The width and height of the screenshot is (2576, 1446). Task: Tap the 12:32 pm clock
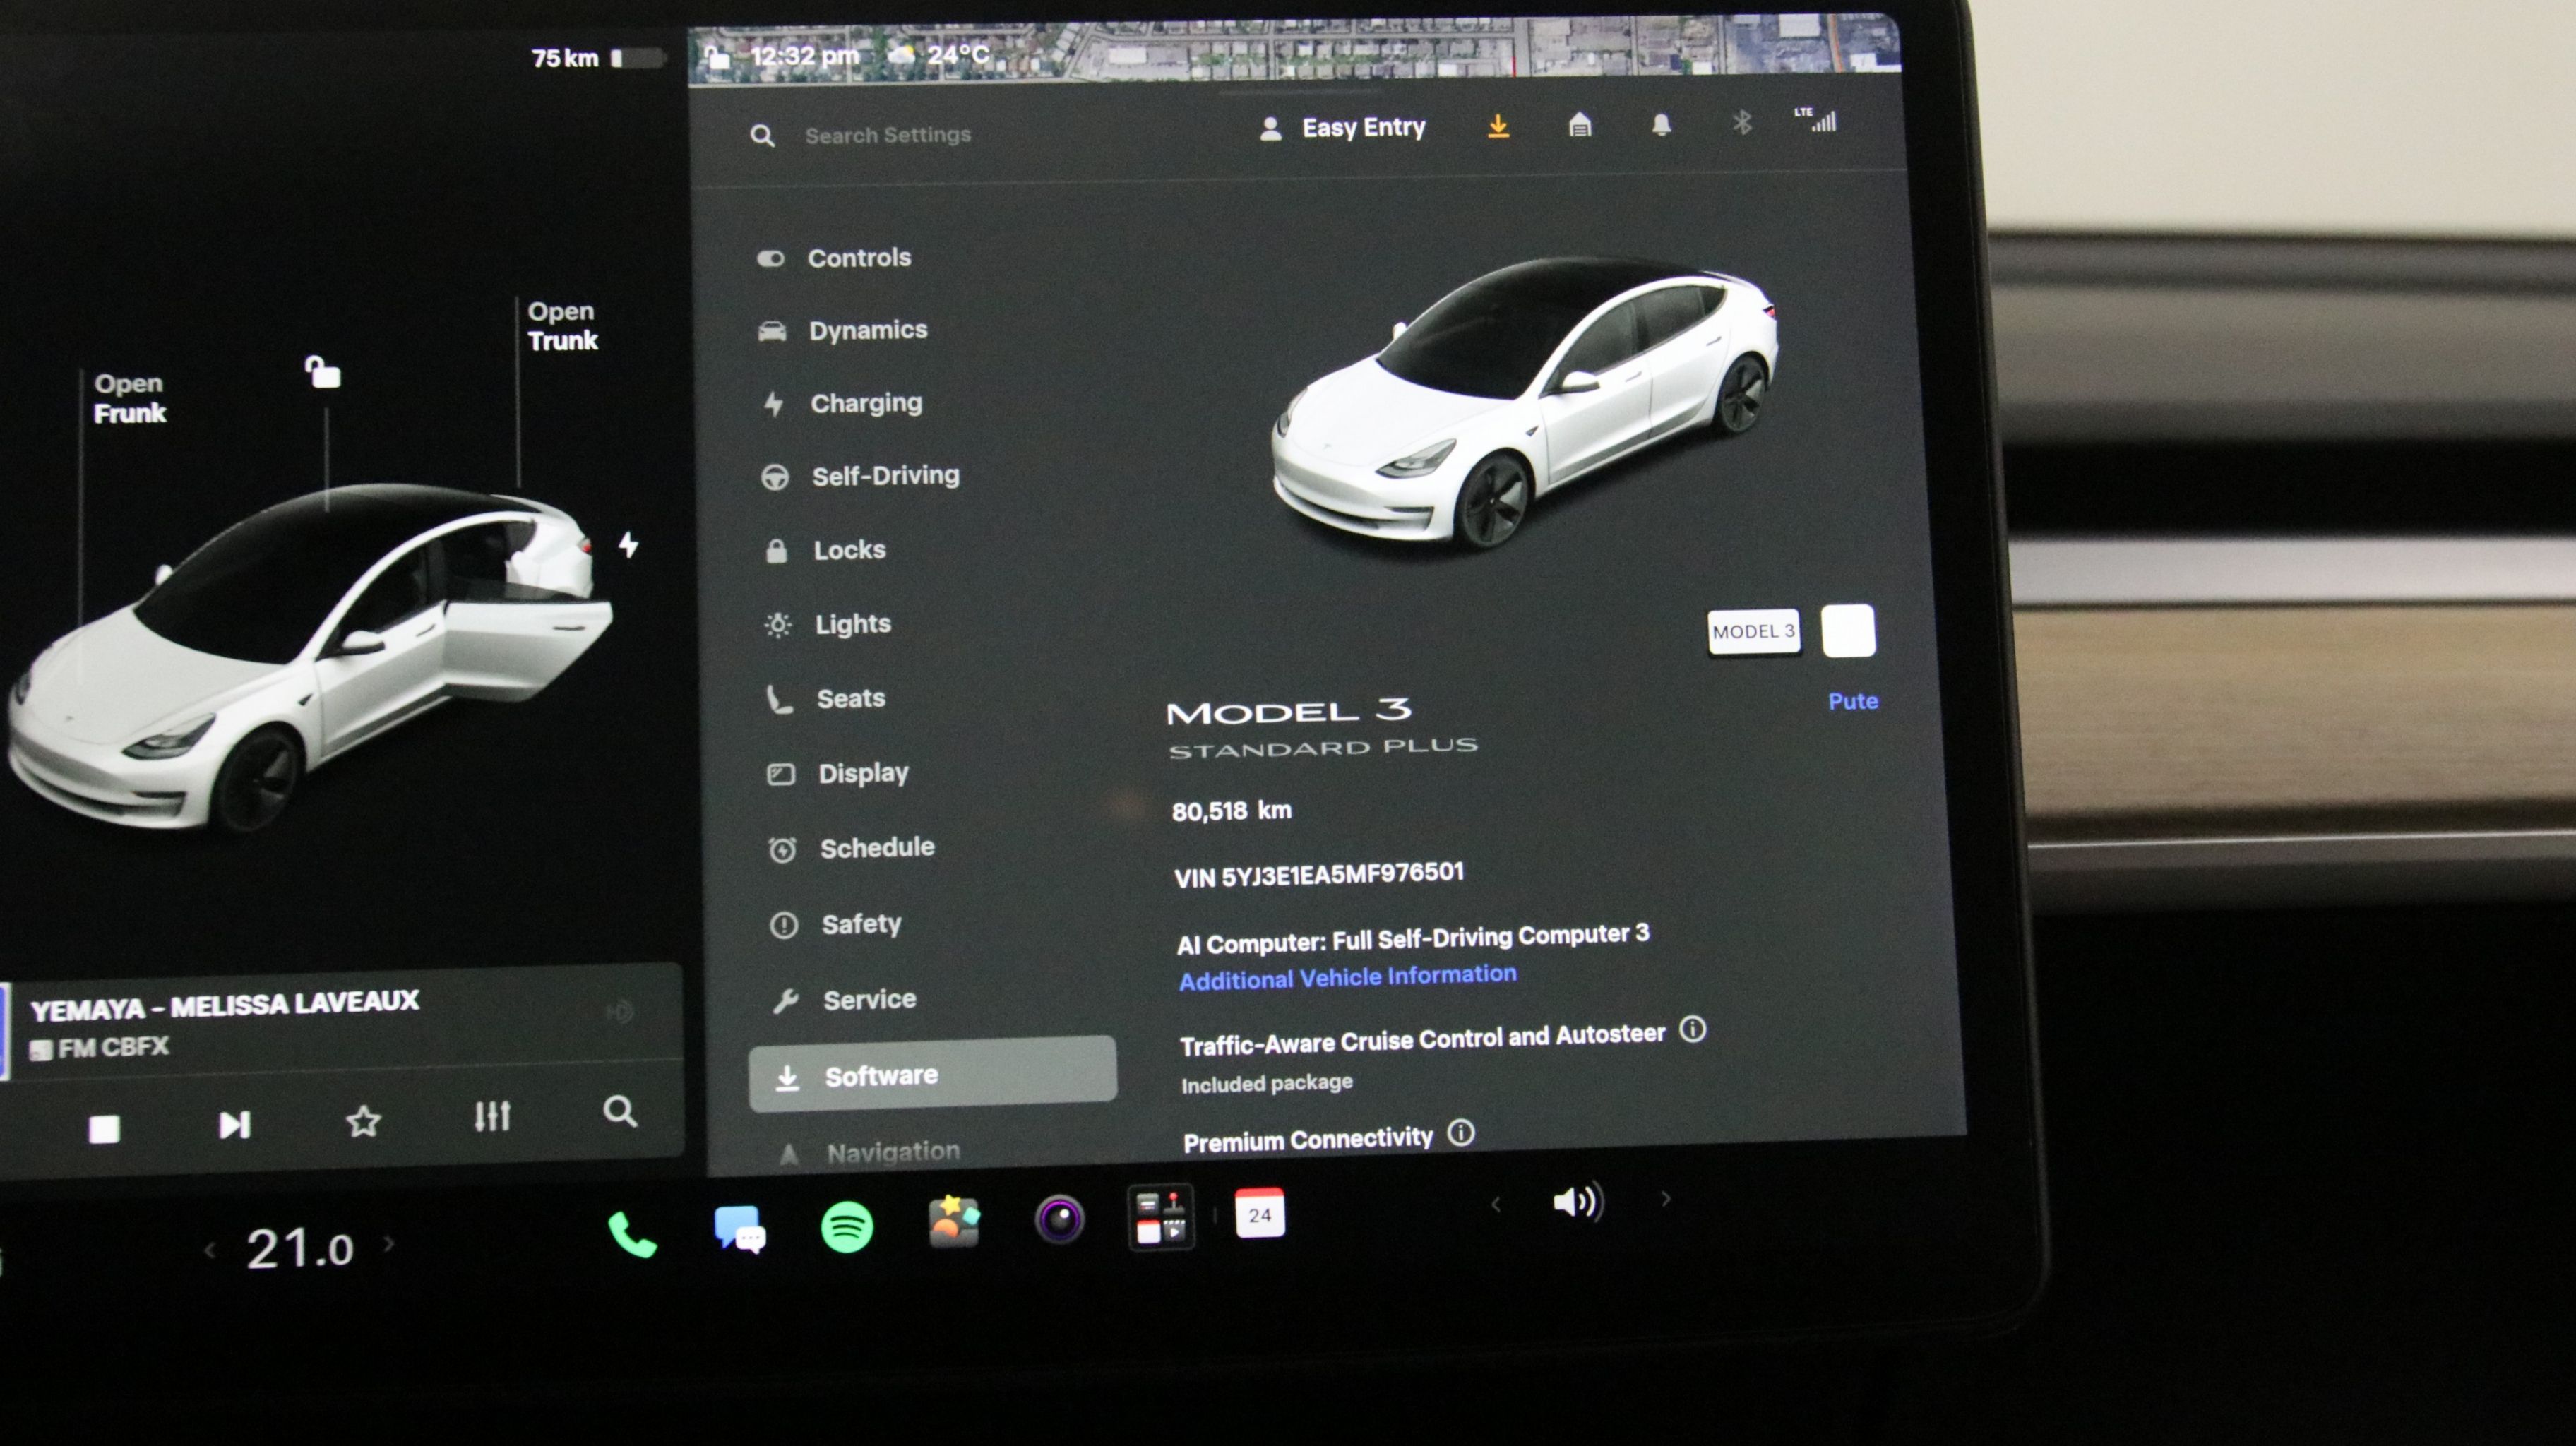pos(804,55)
